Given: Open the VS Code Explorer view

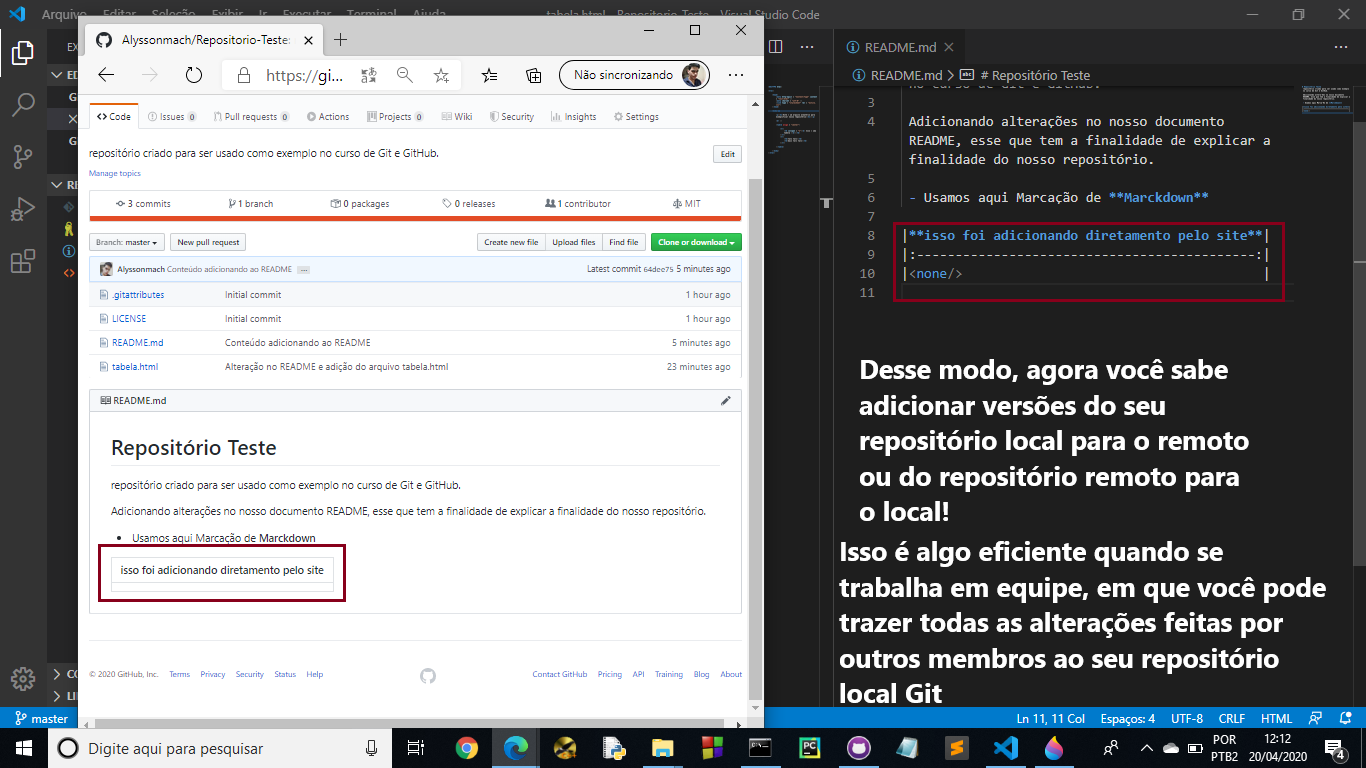Looking at the screenshot, I should tap(22, 52).
